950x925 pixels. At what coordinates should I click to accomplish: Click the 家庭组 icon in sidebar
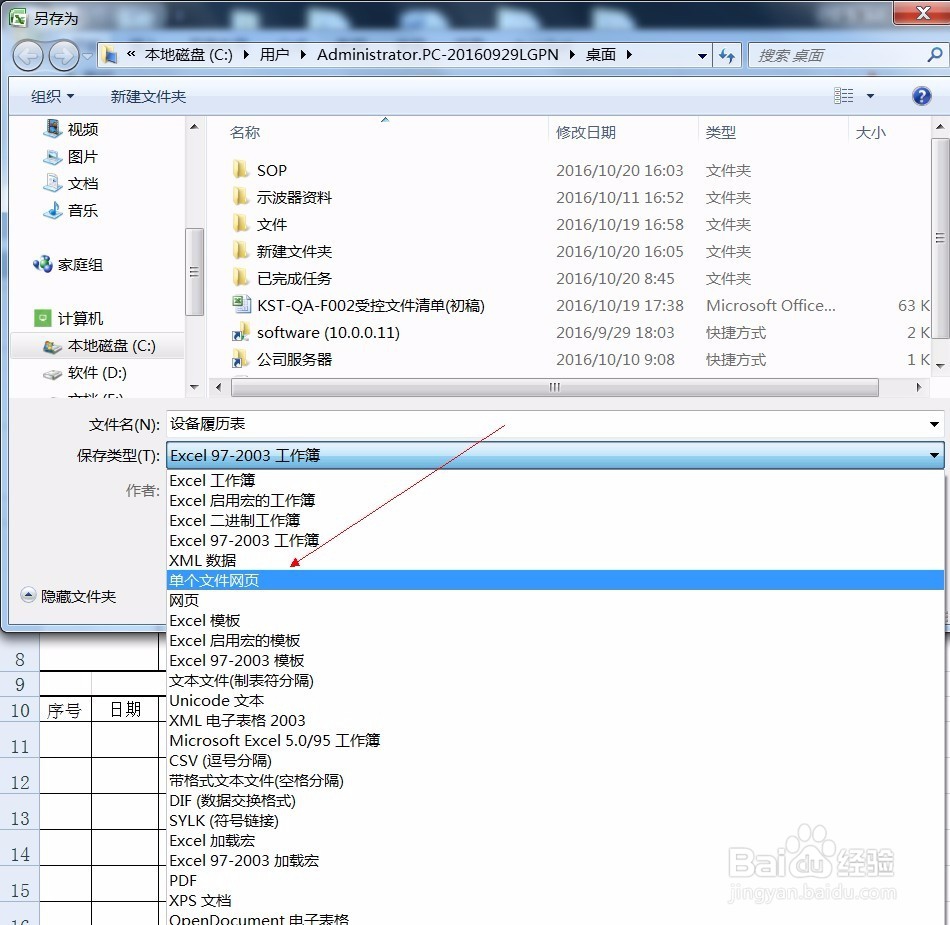point(43,264)
